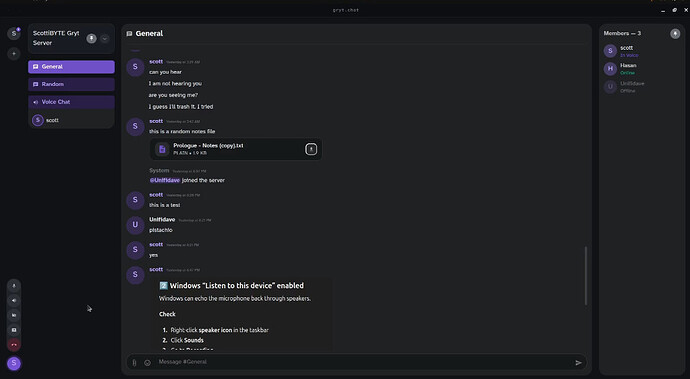Add a new server with plus button
Viewport: 690px width, 379px height.
(x=14, y=54)
